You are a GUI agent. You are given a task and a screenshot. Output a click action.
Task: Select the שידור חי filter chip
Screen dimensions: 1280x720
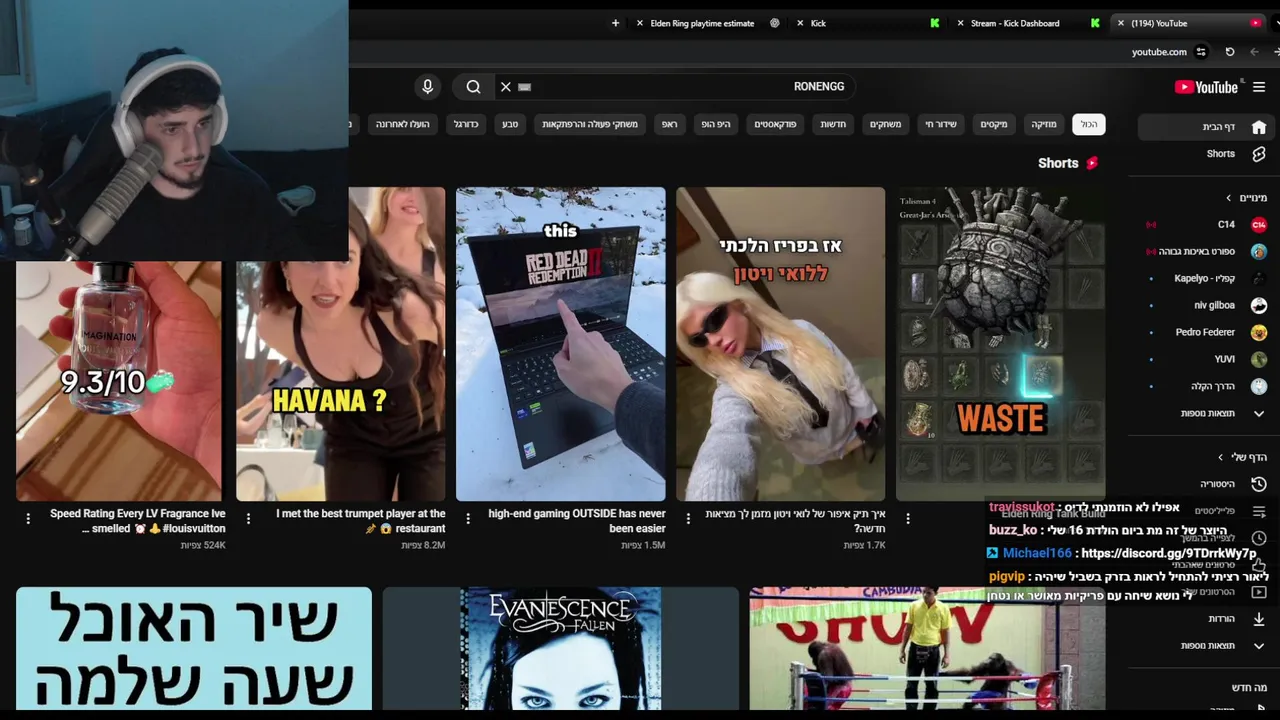[x=940, y=124]
